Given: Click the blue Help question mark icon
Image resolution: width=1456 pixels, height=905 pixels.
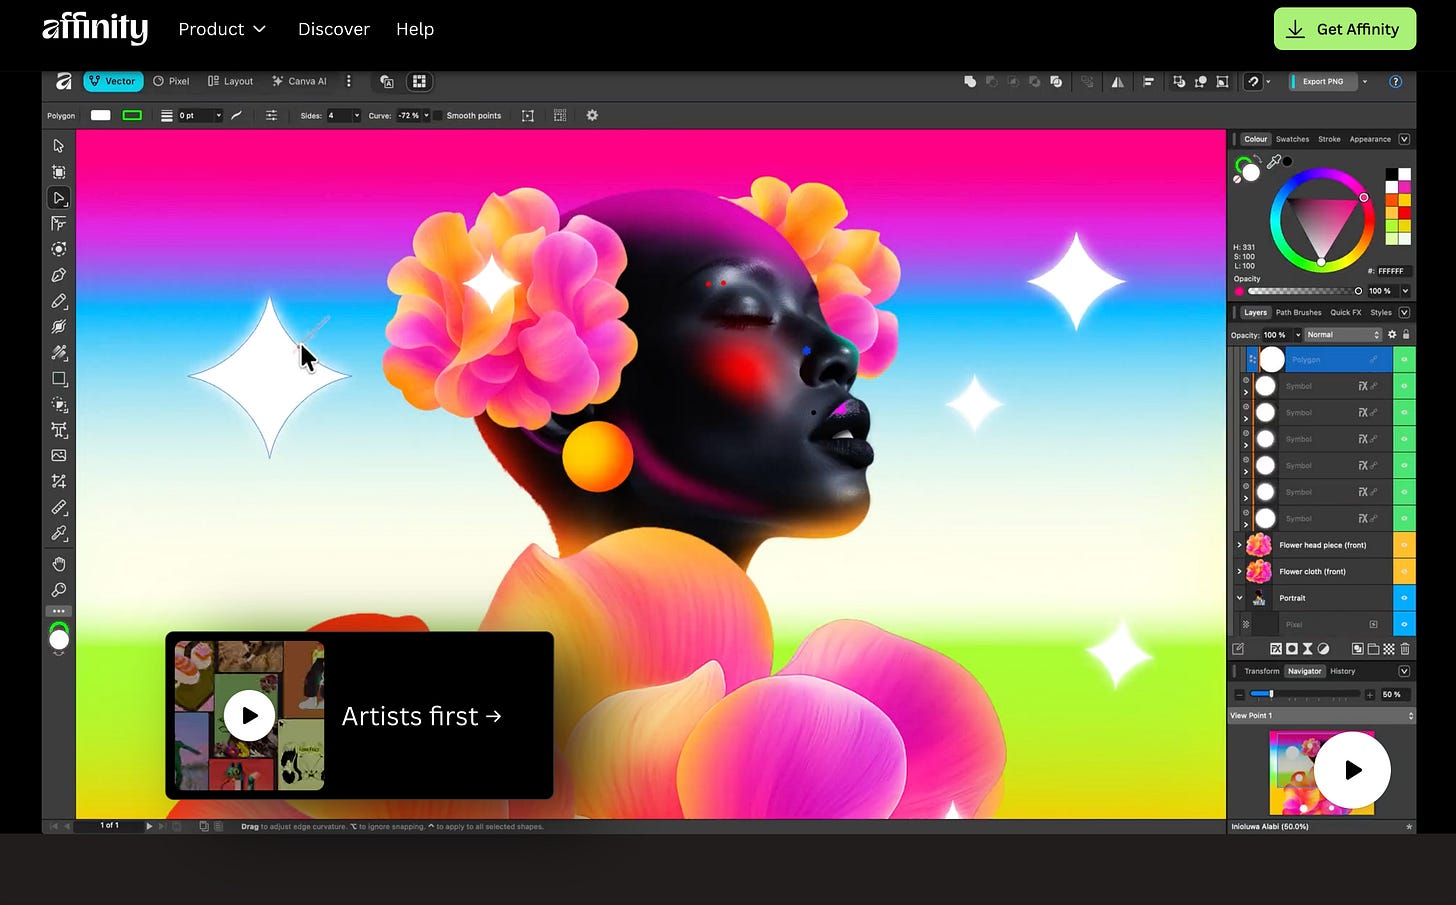Looking at the screenshot, I should (1395, 82).
